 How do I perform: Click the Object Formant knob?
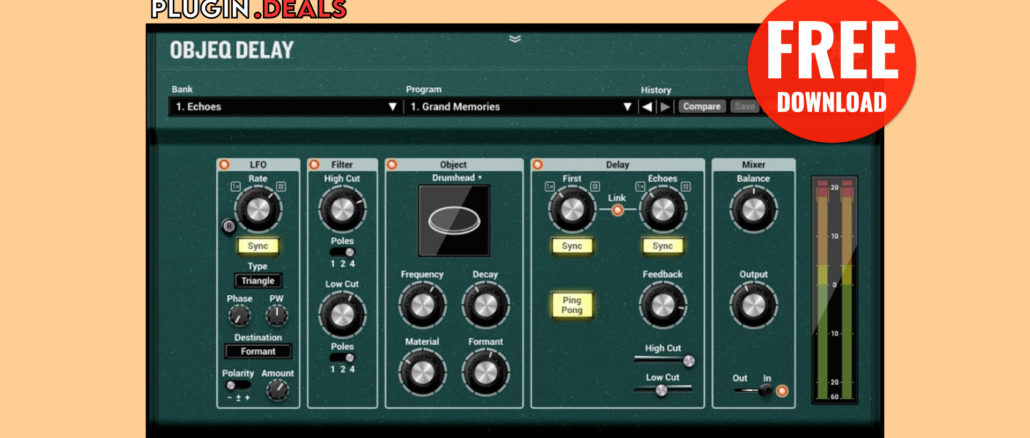485,372
